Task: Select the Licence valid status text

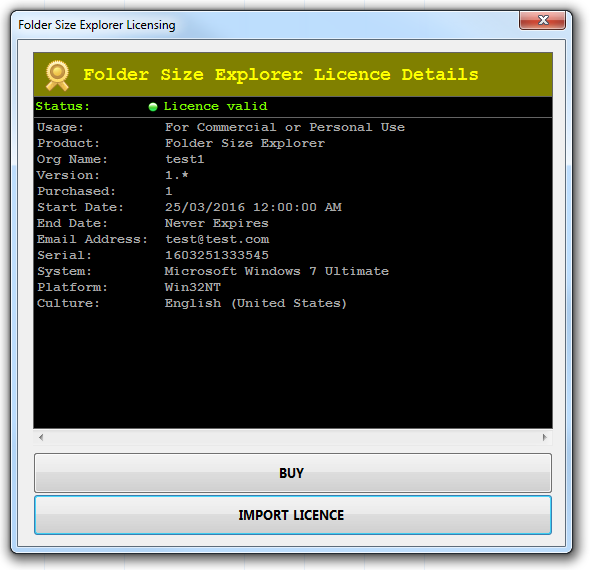Action: point(215,106)
